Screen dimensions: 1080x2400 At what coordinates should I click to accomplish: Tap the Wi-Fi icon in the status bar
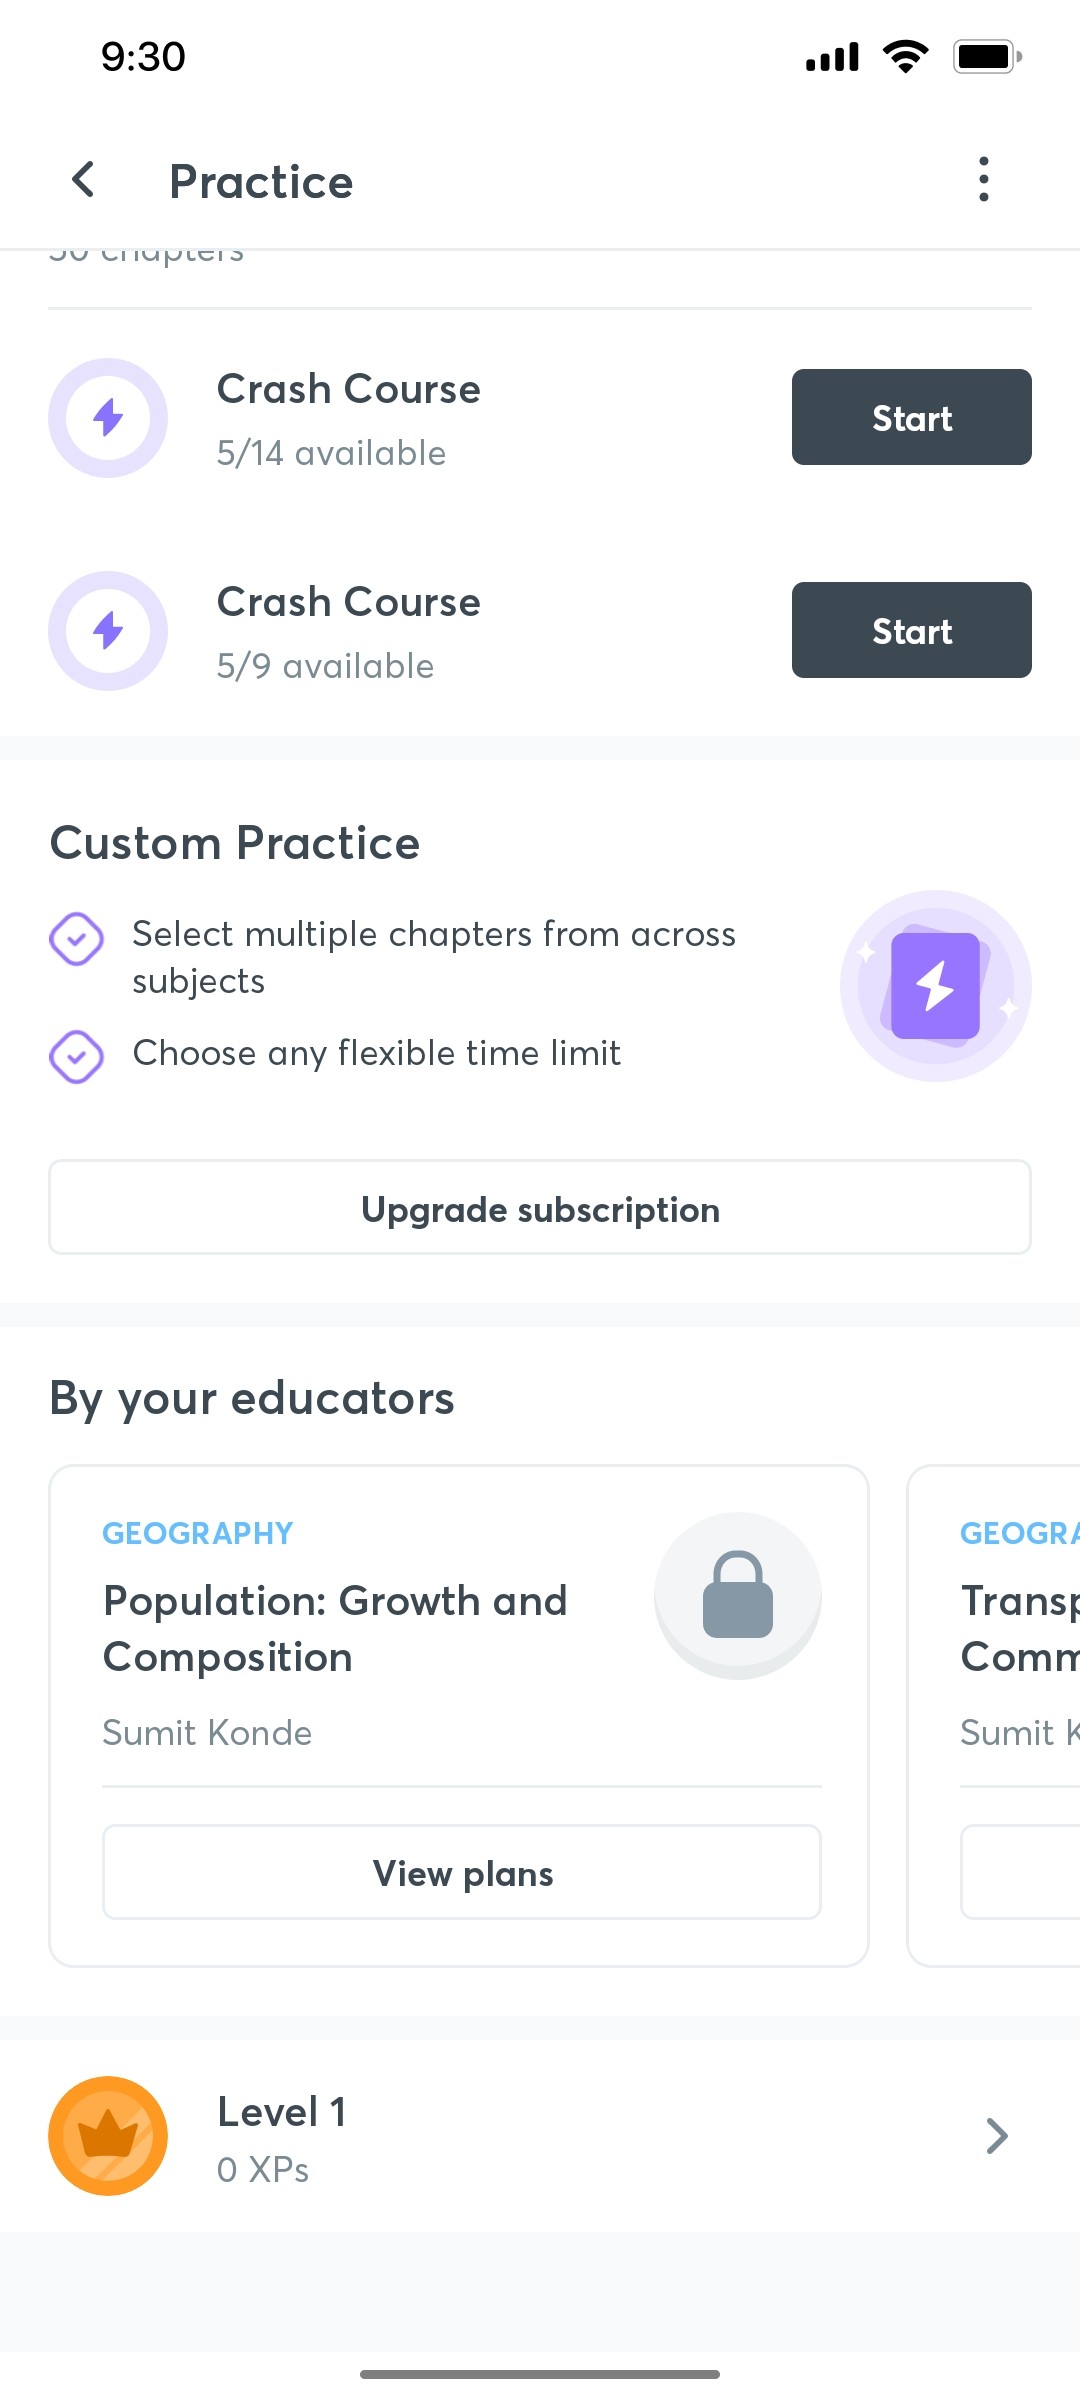pyautogui.click(x=905, y=56)
